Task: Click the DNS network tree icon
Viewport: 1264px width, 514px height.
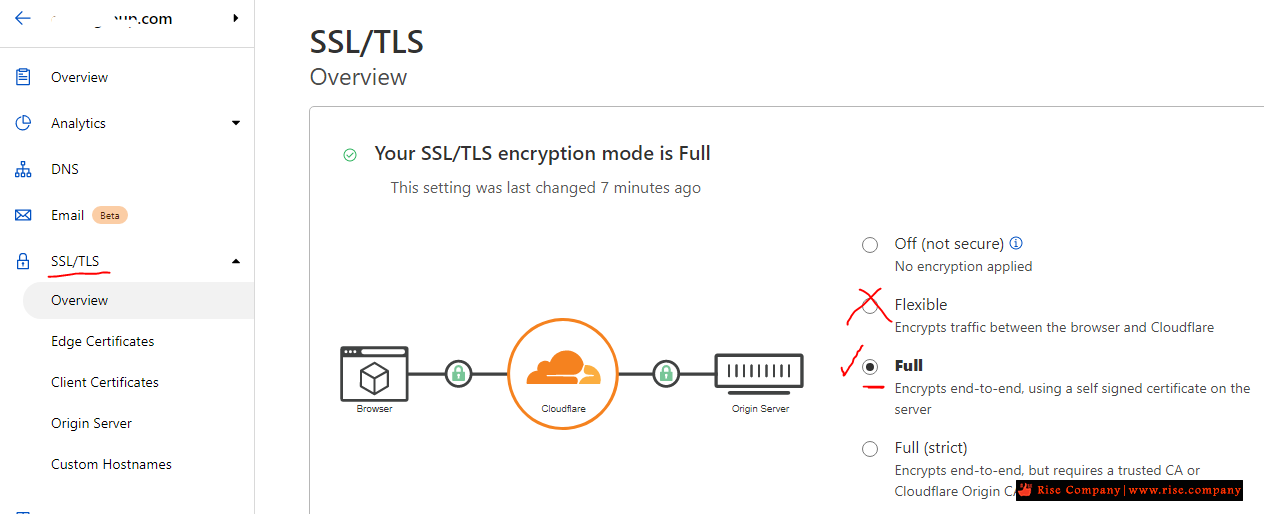Action: pyautogui.click(x=23, y=169)
